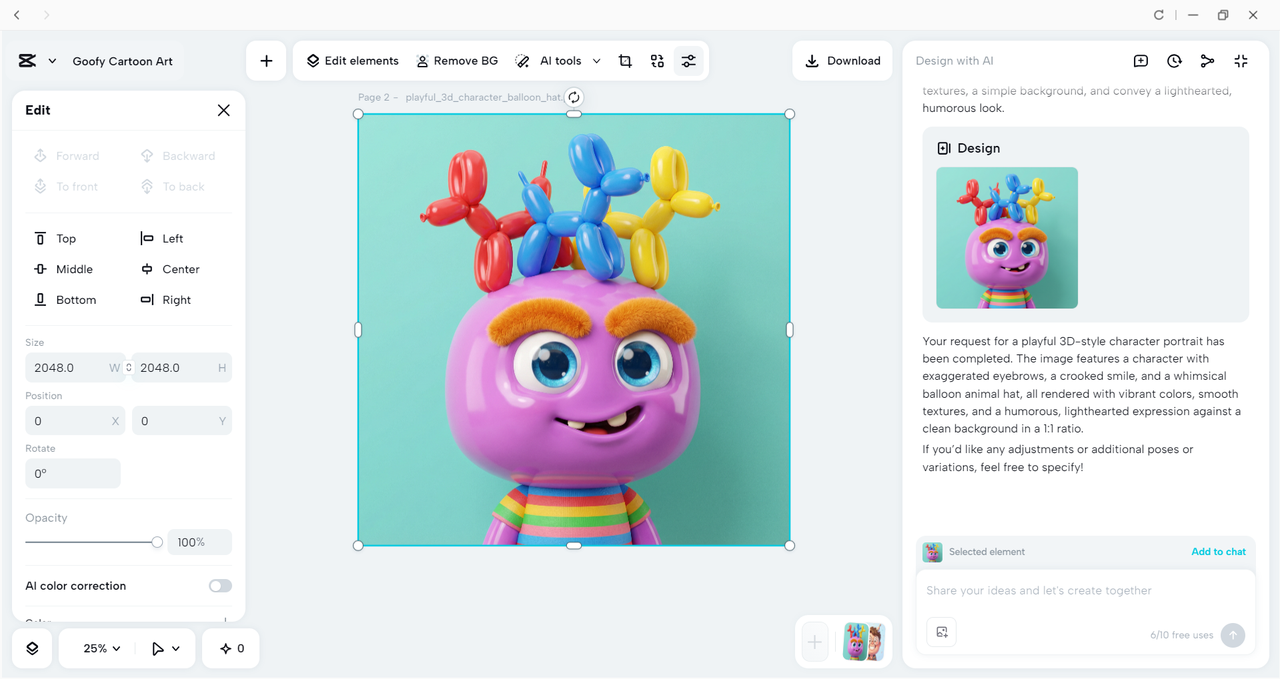Click the Remove BG icon
Screen dimensions: 1280x679
pyautogui.click(x=424, y=61)
